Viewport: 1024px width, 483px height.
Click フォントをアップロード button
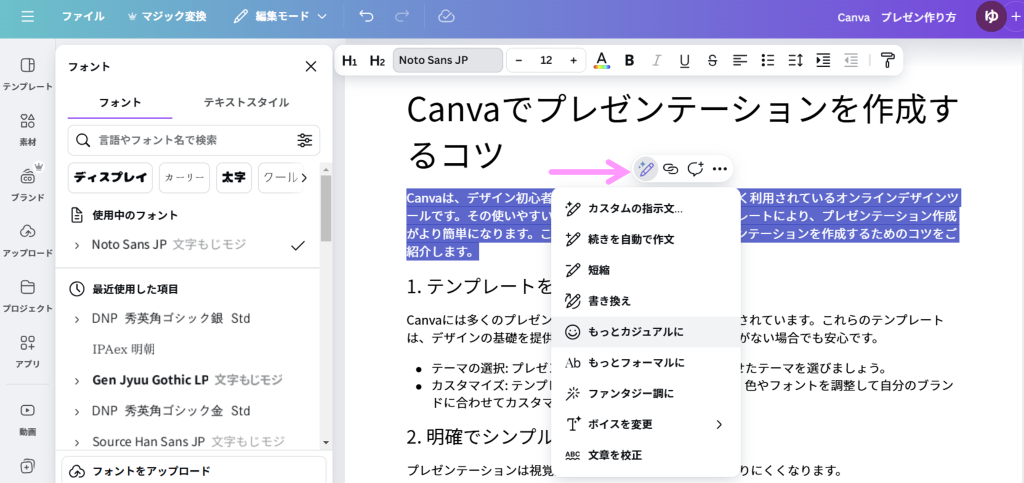193,470
